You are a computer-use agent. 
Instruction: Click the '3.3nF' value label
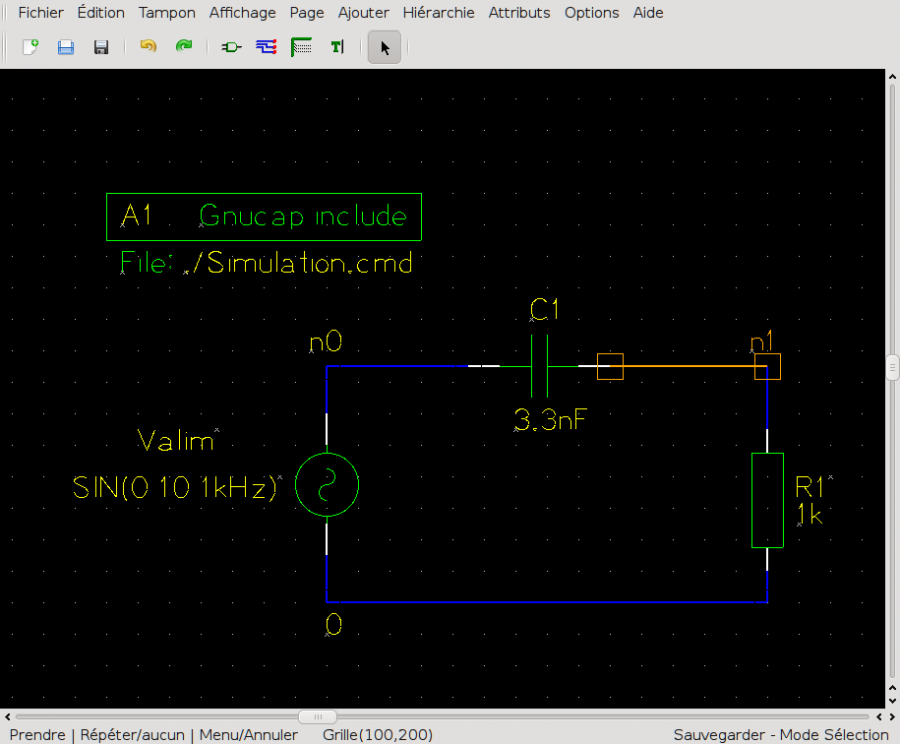tap(550, 420)
